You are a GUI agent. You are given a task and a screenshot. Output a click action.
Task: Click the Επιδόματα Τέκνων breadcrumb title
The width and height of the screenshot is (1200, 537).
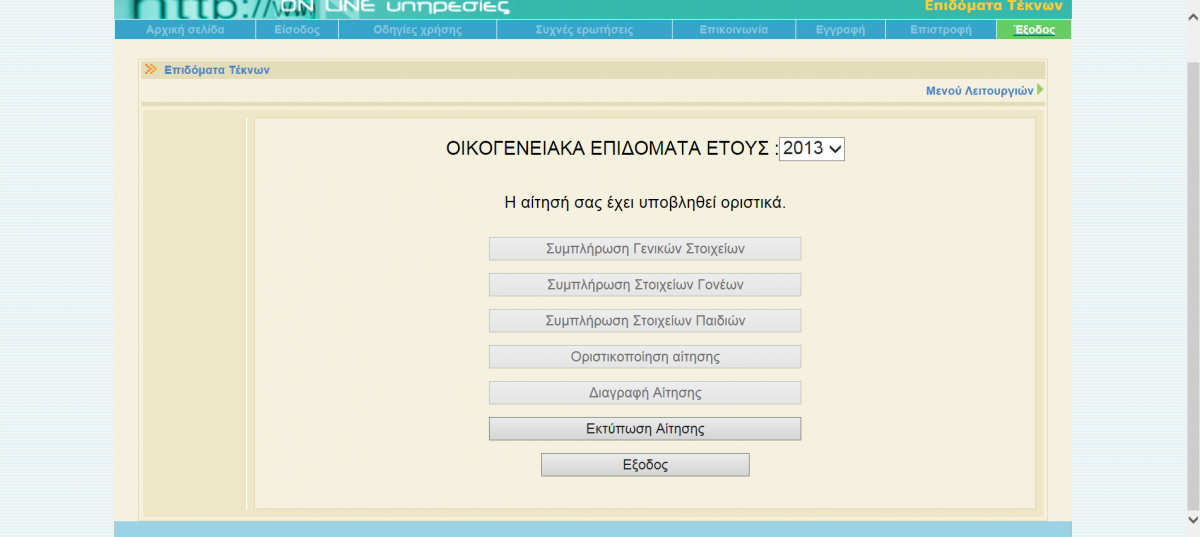[217, 70]
